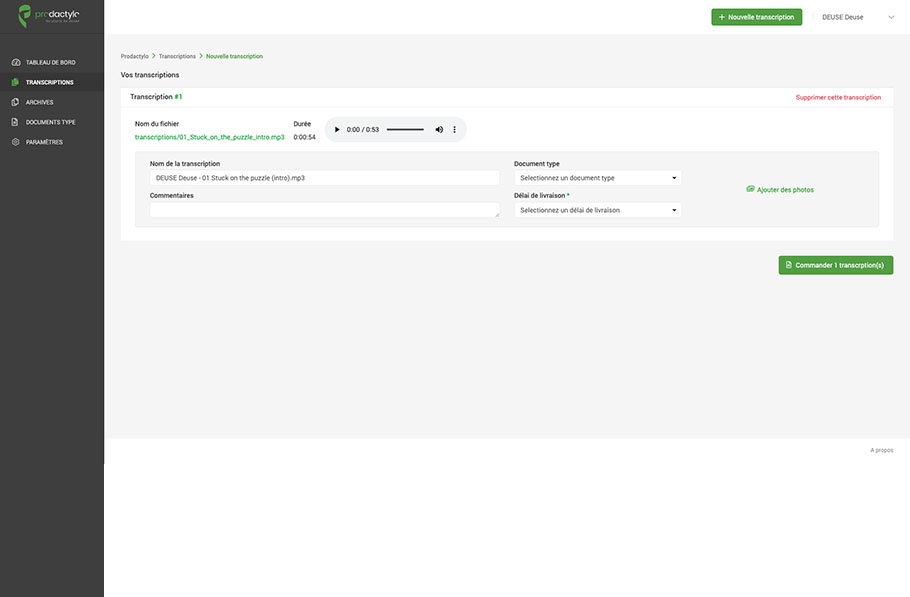This screenshot has width=910, height=597.
Task: Expand the Document type dropdown
Action: (x=598, y=178)
